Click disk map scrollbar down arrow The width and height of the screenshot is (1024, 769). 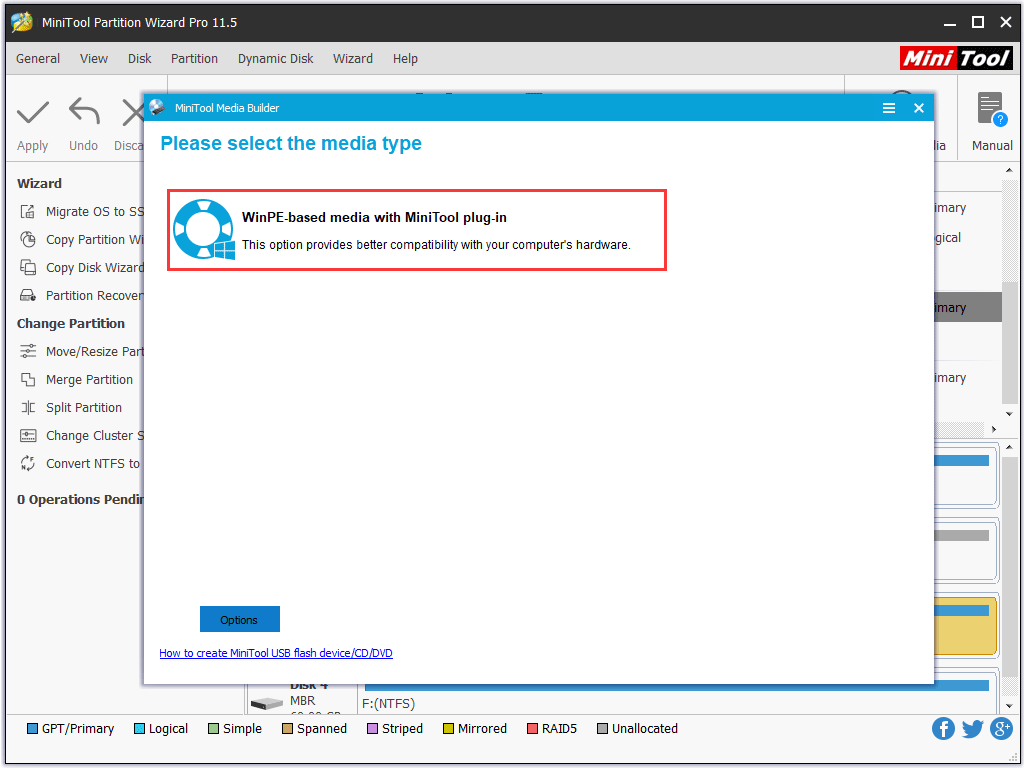[1009, 706]
